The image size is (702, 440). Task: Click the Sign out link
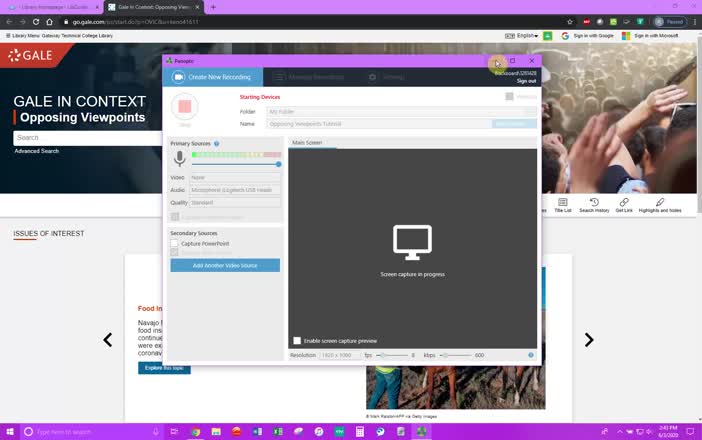pyautogui.click(x=526, y=81)
